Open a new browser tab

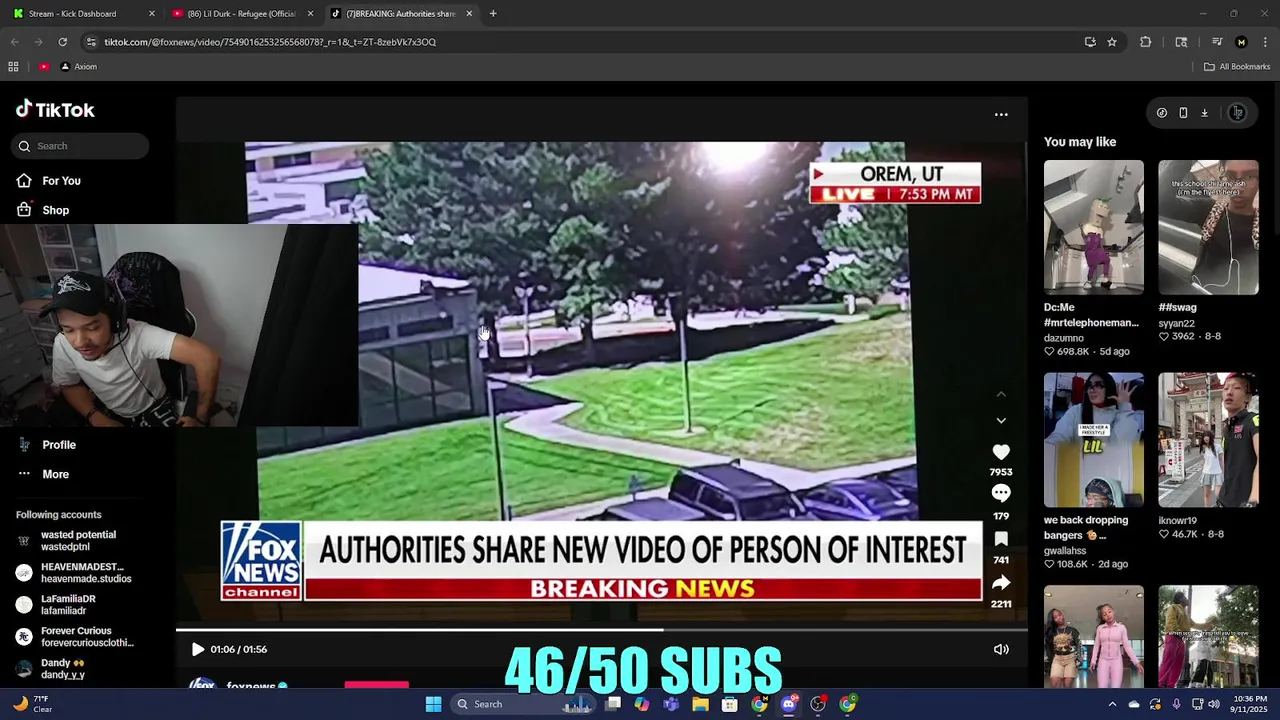493,14
